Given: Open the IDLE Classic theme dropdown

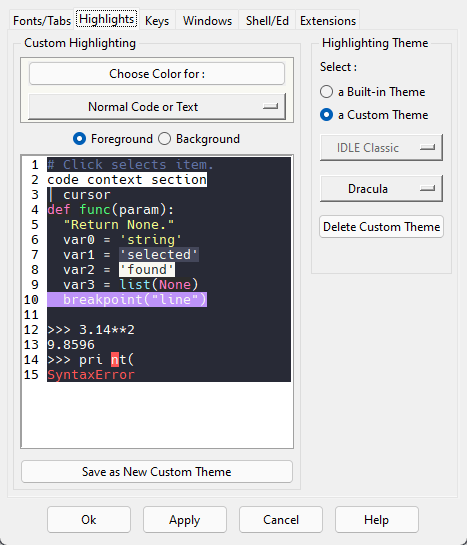Looking at the screenshot, I should click(x=381, y=148).
